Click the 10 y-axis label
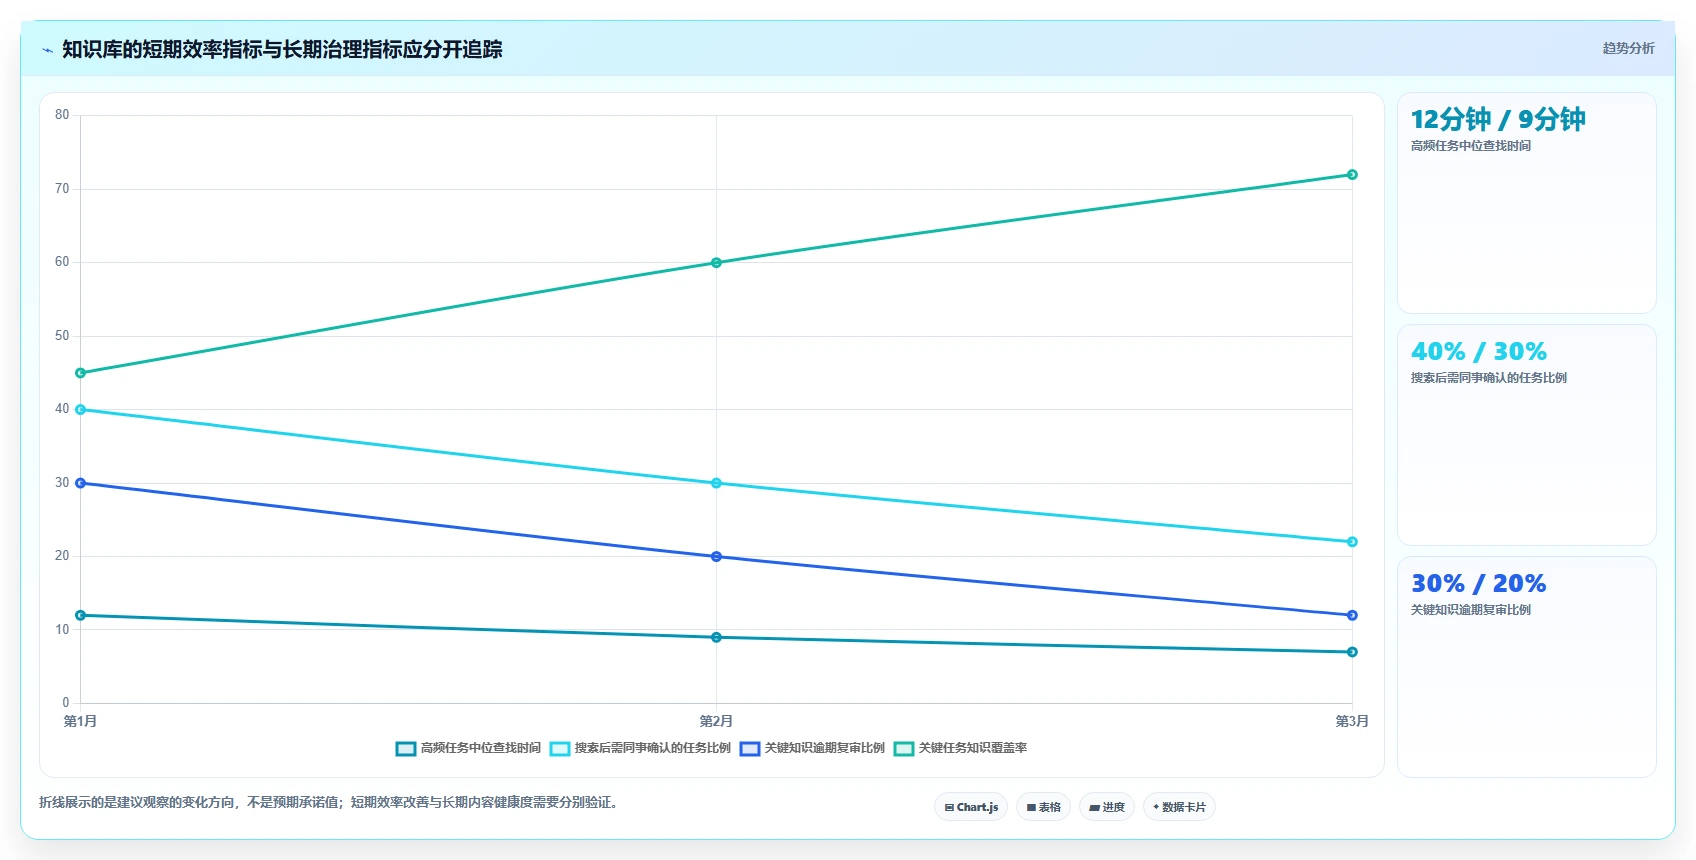1696x860 pixels. click(62, 630)
